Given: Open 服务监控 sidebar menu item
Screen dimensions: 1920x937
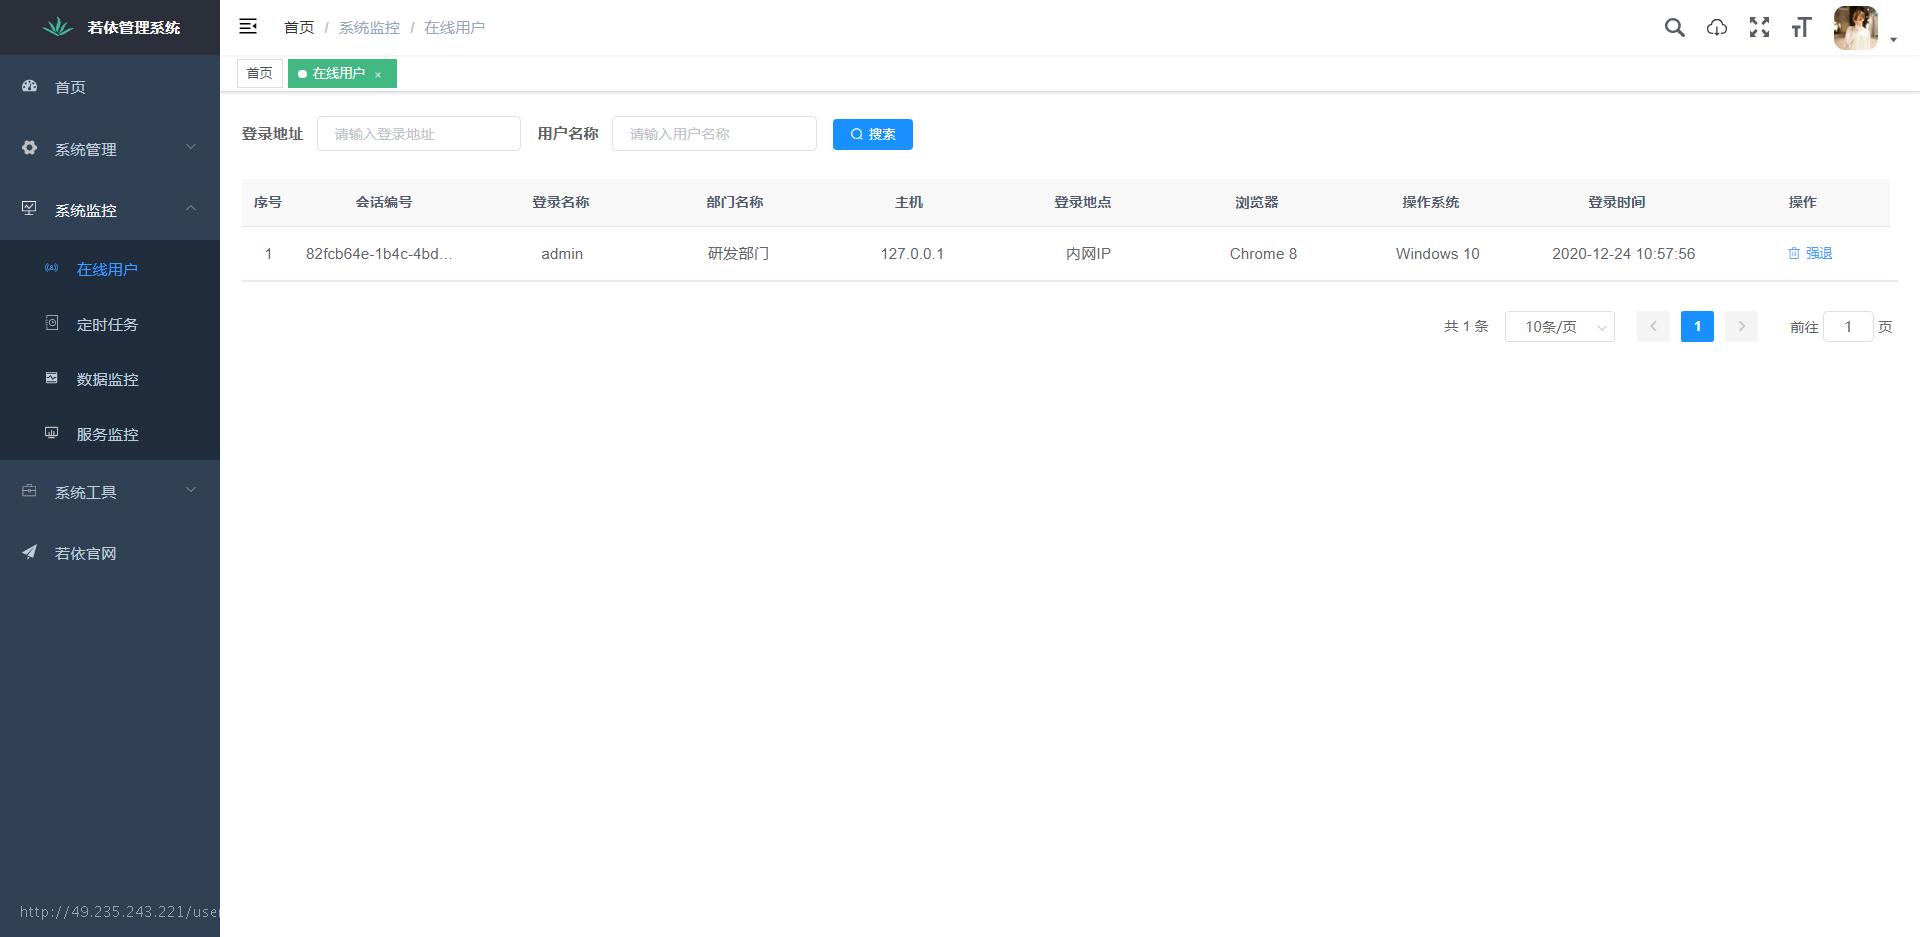Looking at the screenshot, I should point(110,433).
